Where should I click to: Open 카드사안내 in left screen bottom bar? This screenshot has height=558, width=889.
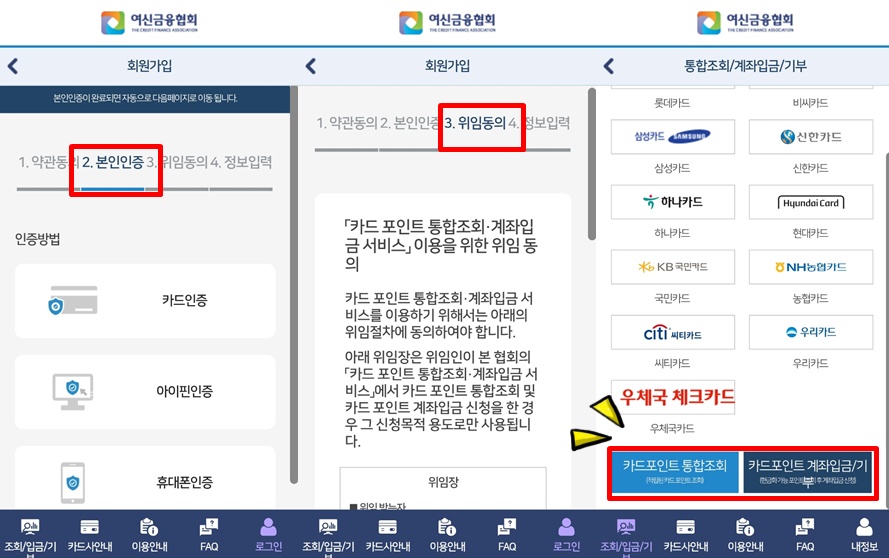[90, 535]
